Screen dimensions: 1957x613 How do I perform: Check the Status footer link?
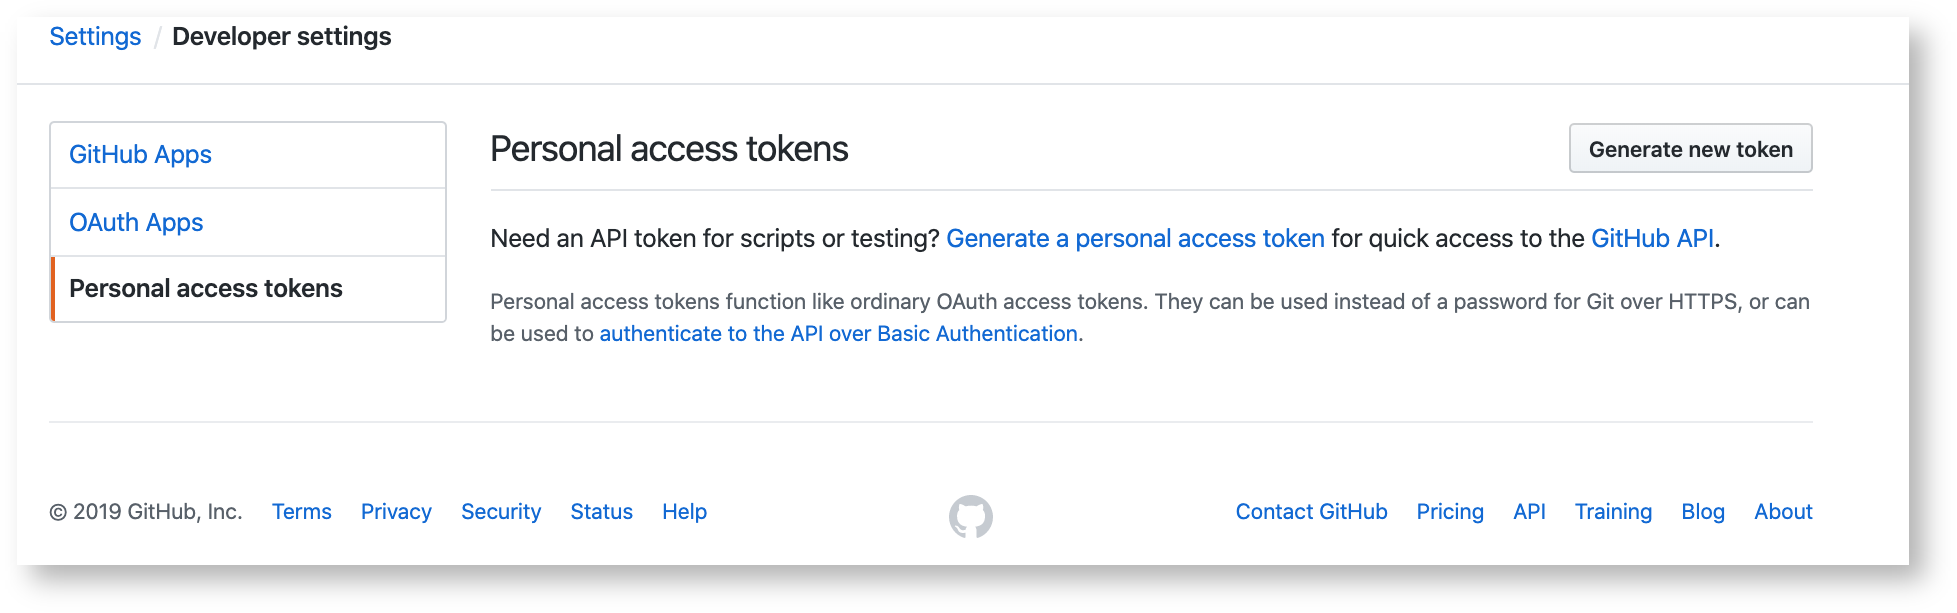click(x=601, y=512)
